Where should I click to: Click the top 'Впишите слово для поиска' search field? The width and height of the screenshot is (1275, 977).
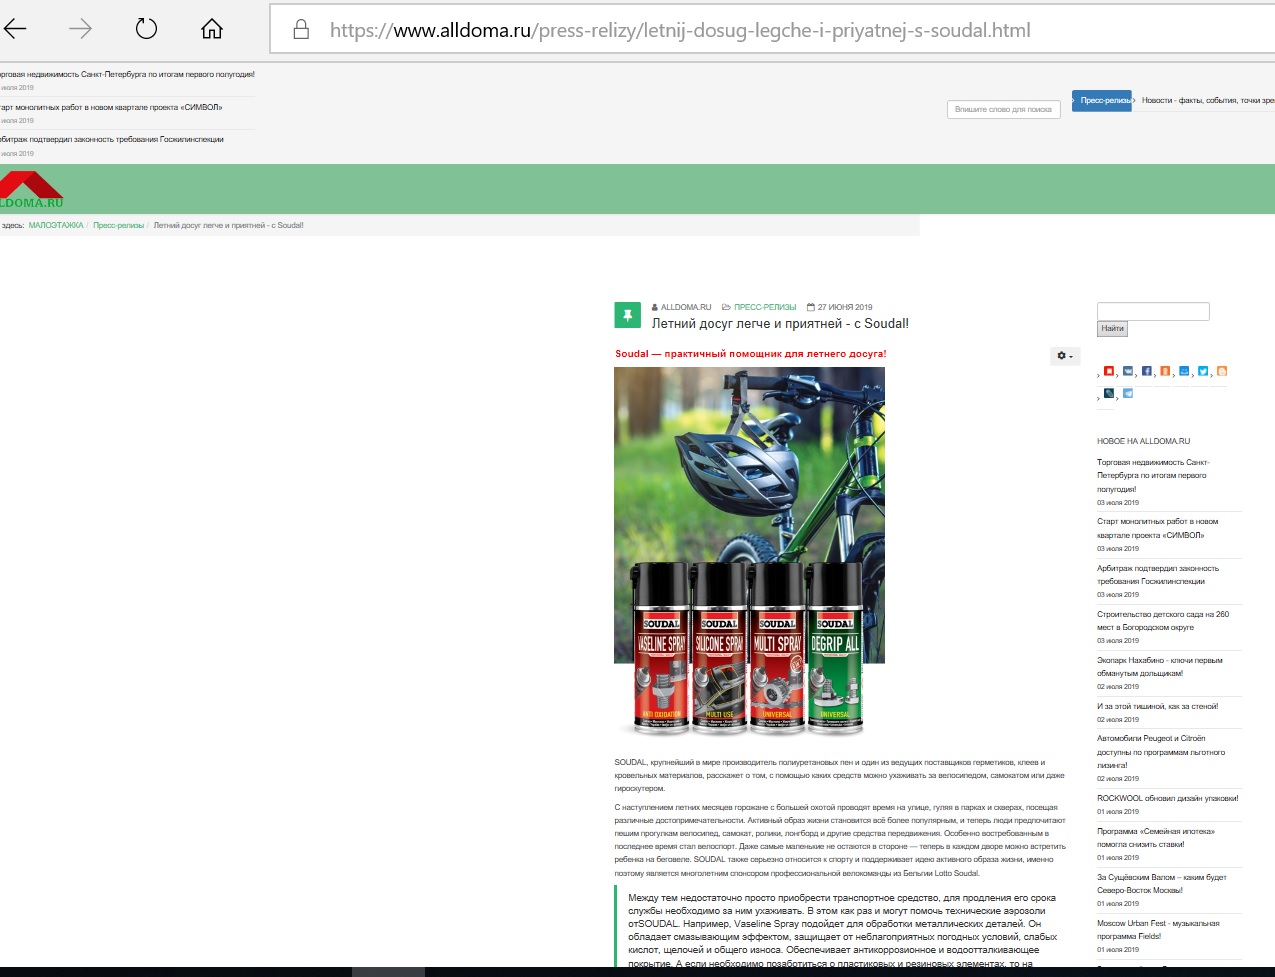tap(1003, 109)
